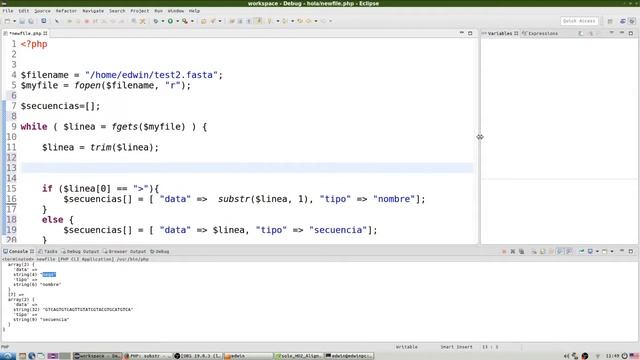Viewport: 640px width, 360px height.
Task: Maximize the editor pane
Action: tap(470, 33)
